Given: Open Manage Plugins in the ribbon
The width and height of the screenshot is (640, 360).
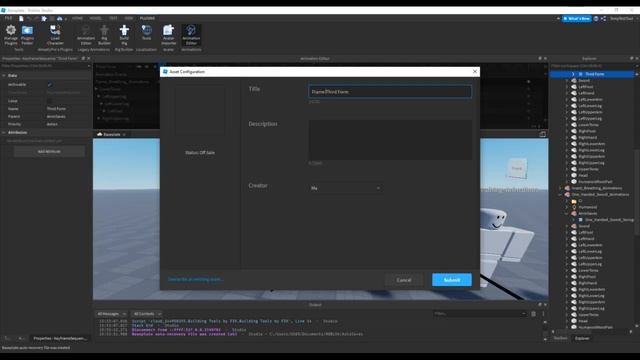Looking at the screenshot, I should pyautogui.click(x=11, y=35).
